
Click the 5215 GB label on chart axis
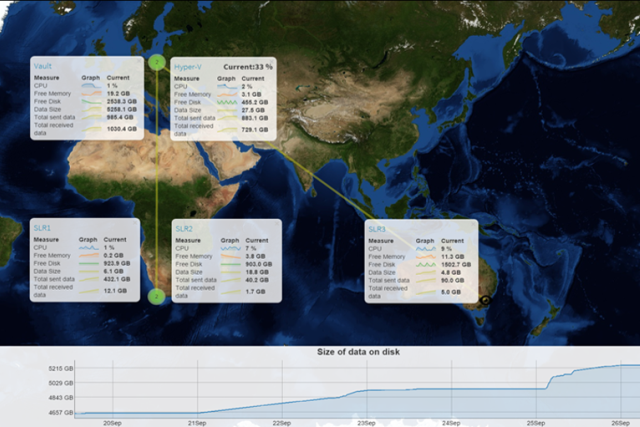click(x=60, y=369)
